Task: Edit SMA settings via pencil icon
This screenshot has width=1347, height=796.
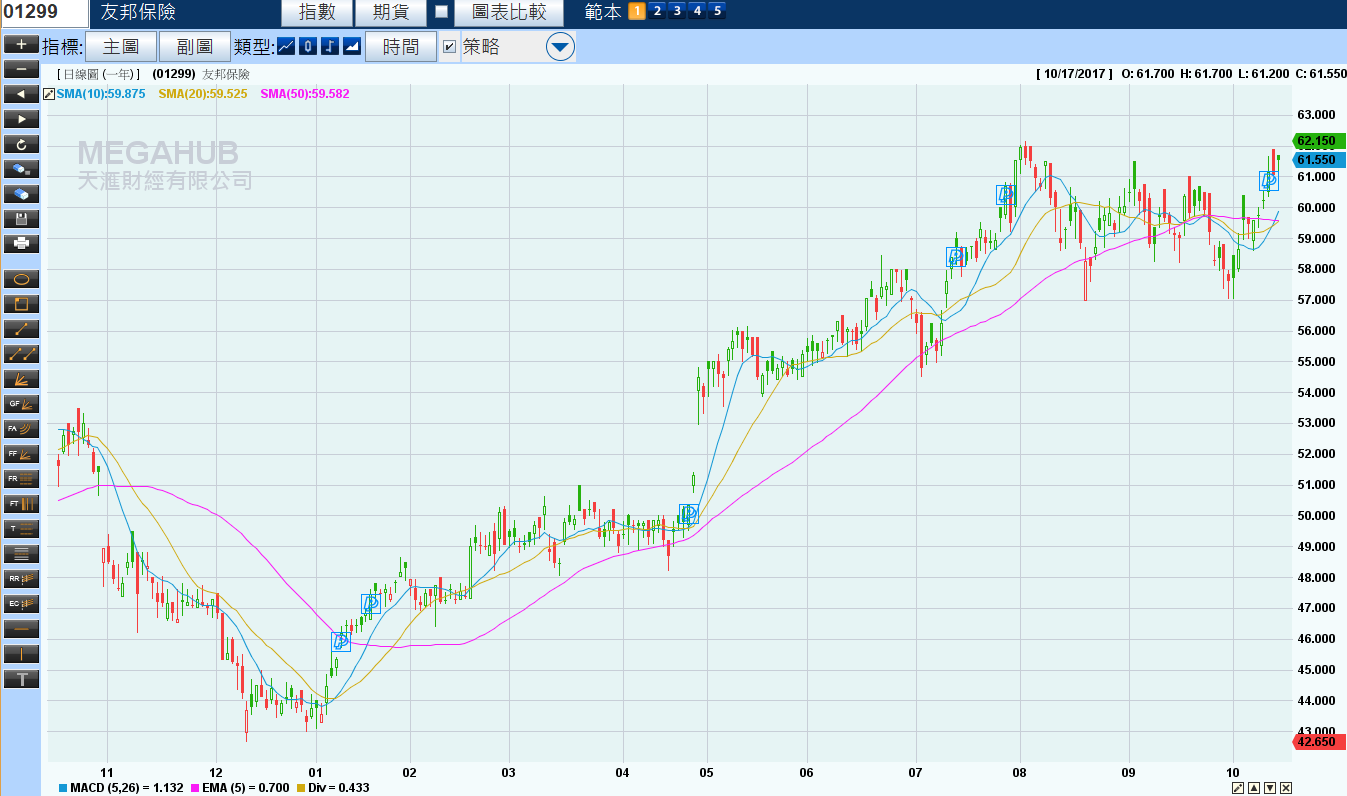Action: tap(50, 93)
